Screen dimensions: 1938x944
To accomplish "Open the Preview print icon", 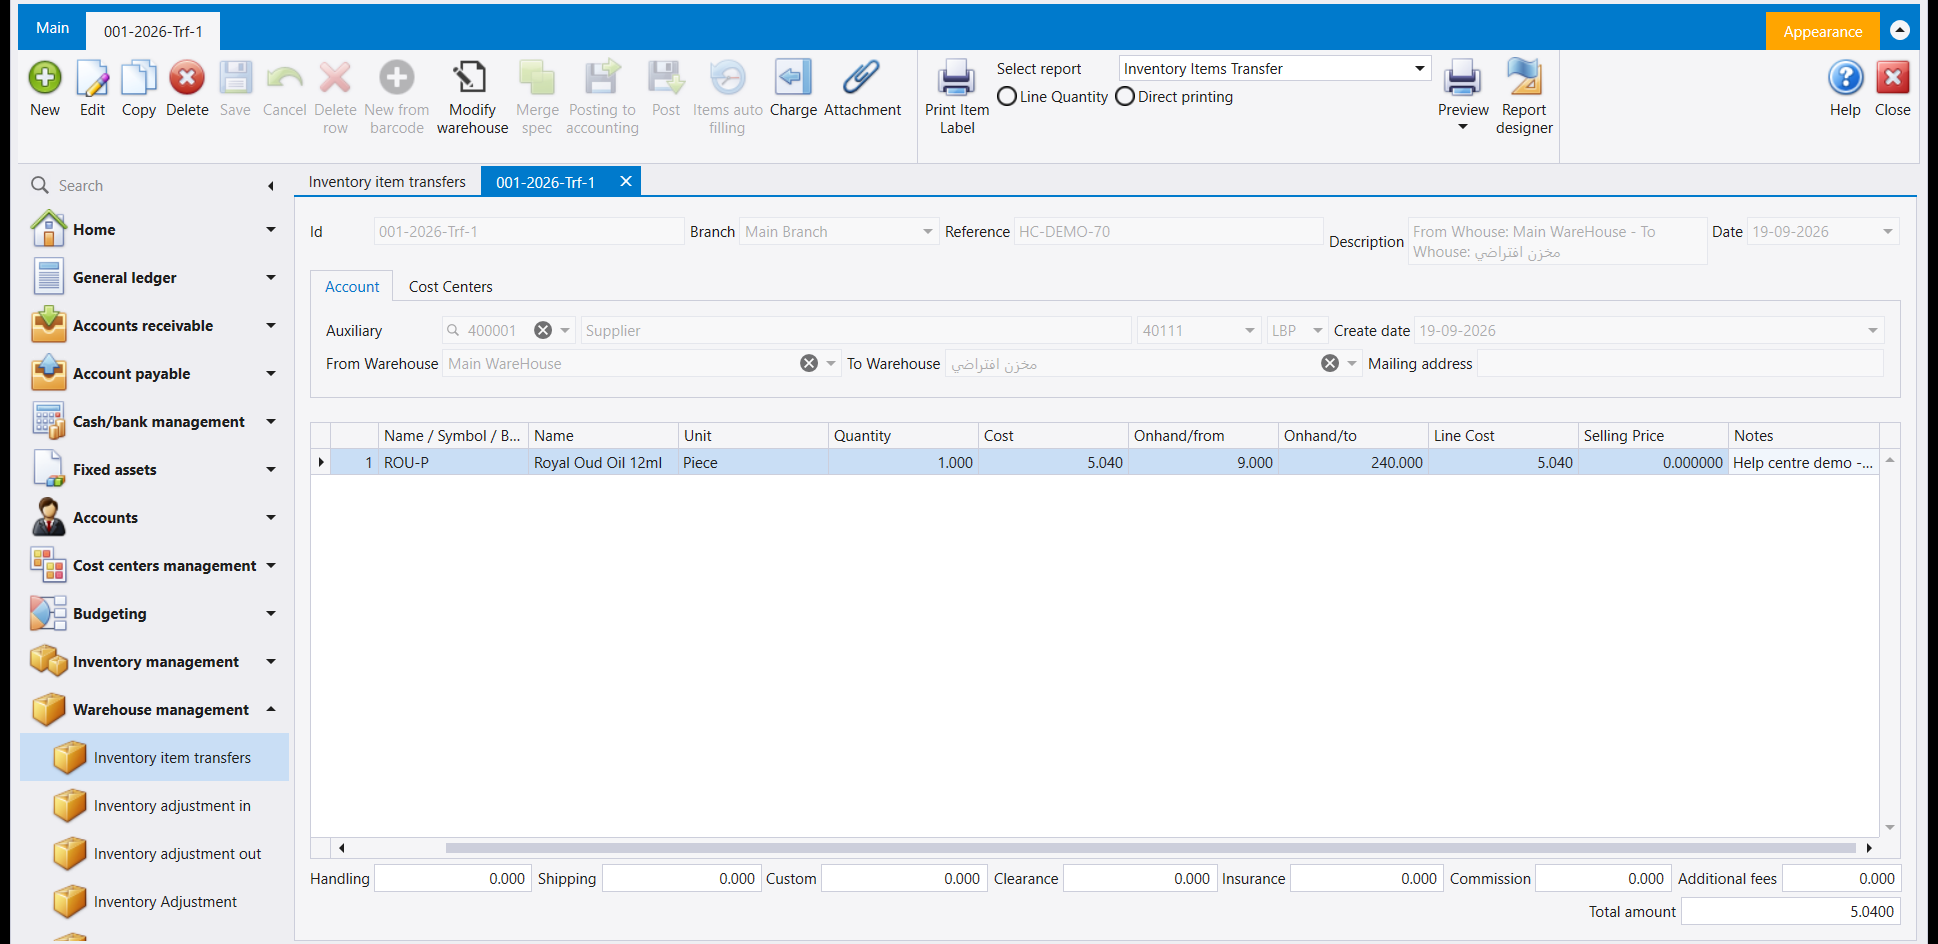I will pyautogui.click(x=1463, y=78).
